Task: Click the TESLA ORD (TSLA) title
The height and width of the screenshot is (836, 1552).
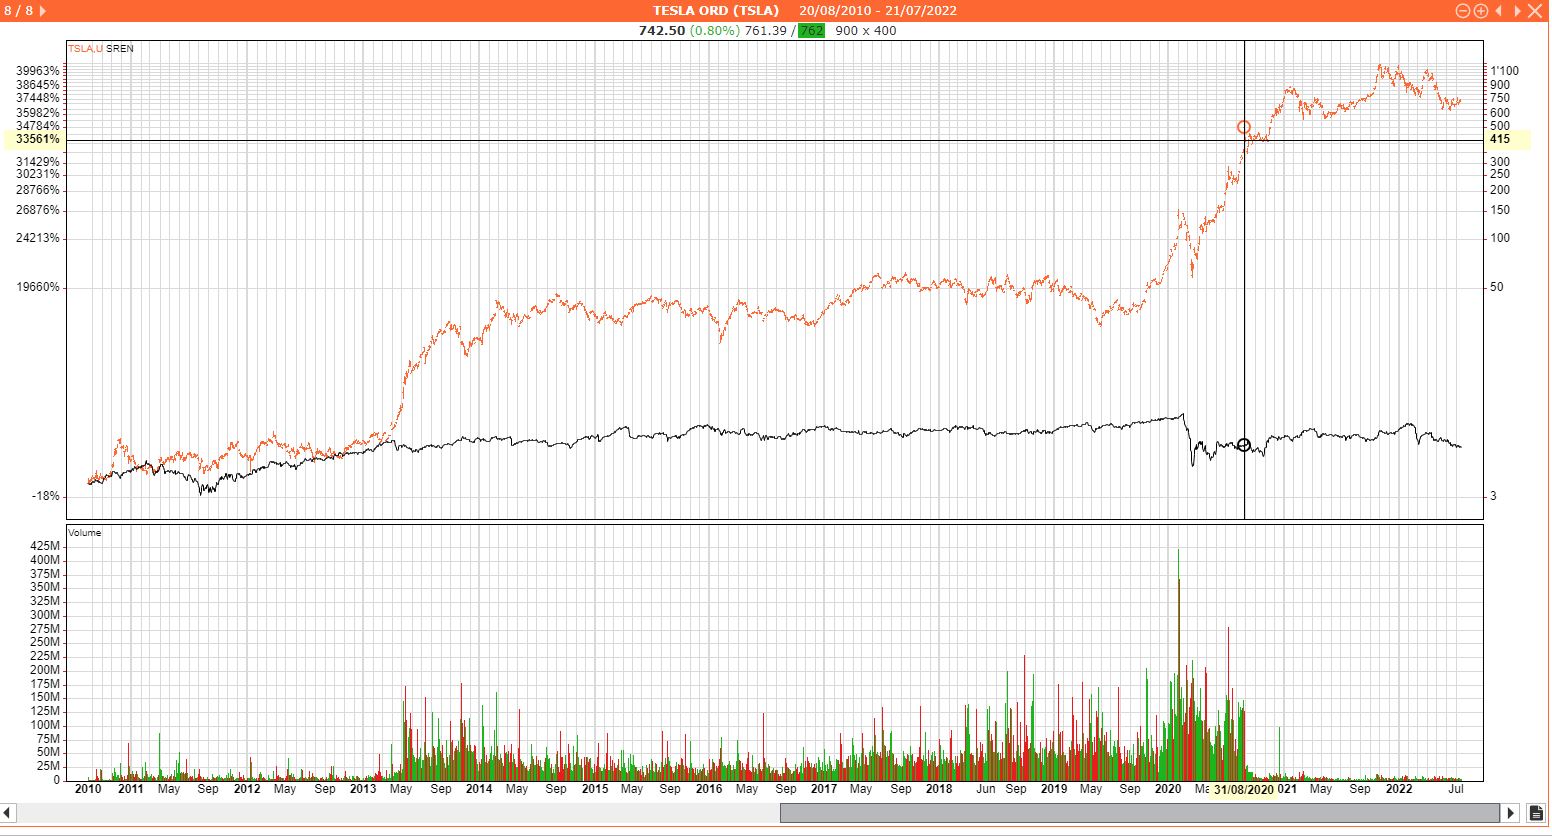Action: (x=716, y=11)
